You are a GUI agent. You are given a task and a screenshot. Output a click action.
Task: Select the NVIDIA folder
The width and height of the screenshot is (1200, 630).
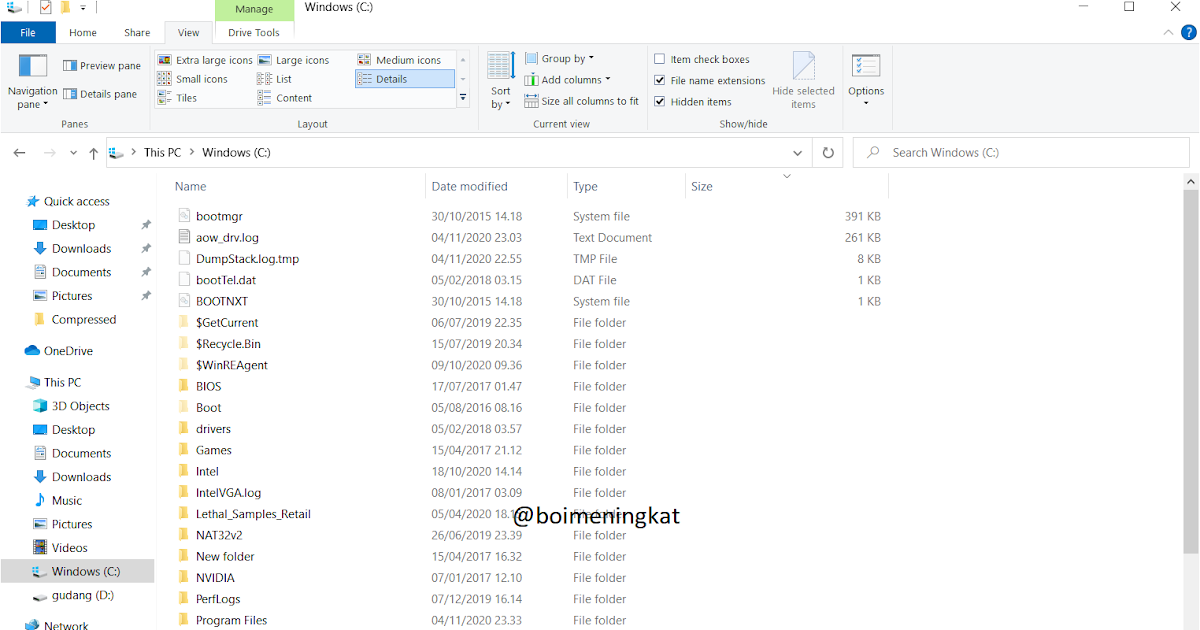tap(215, 578)
